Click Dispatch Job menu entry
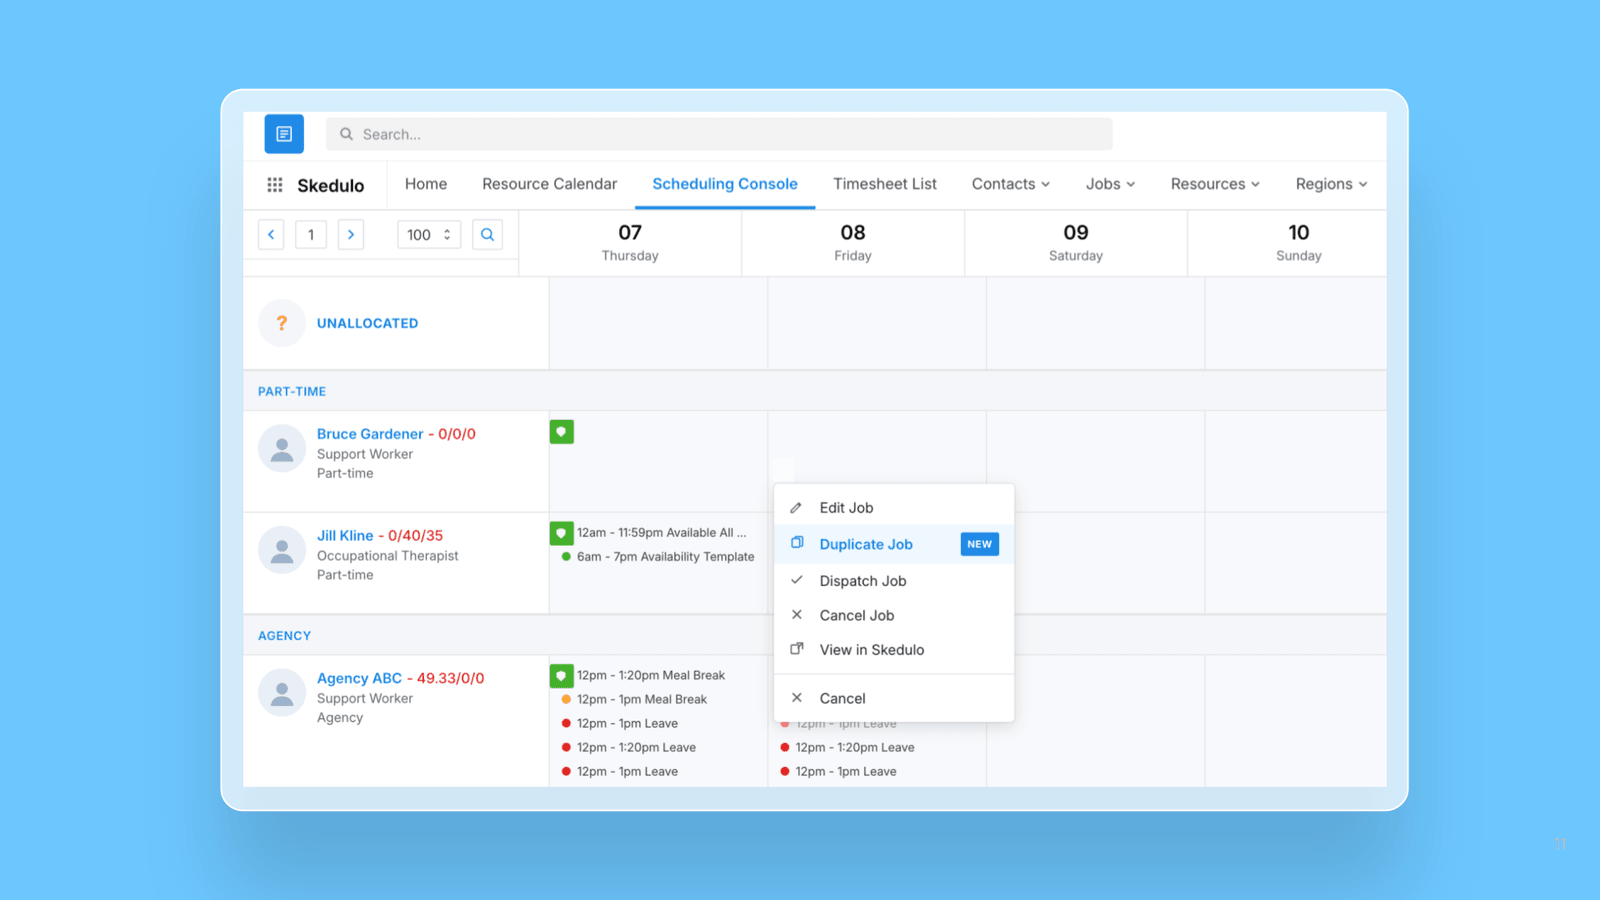 coord(894,581)
